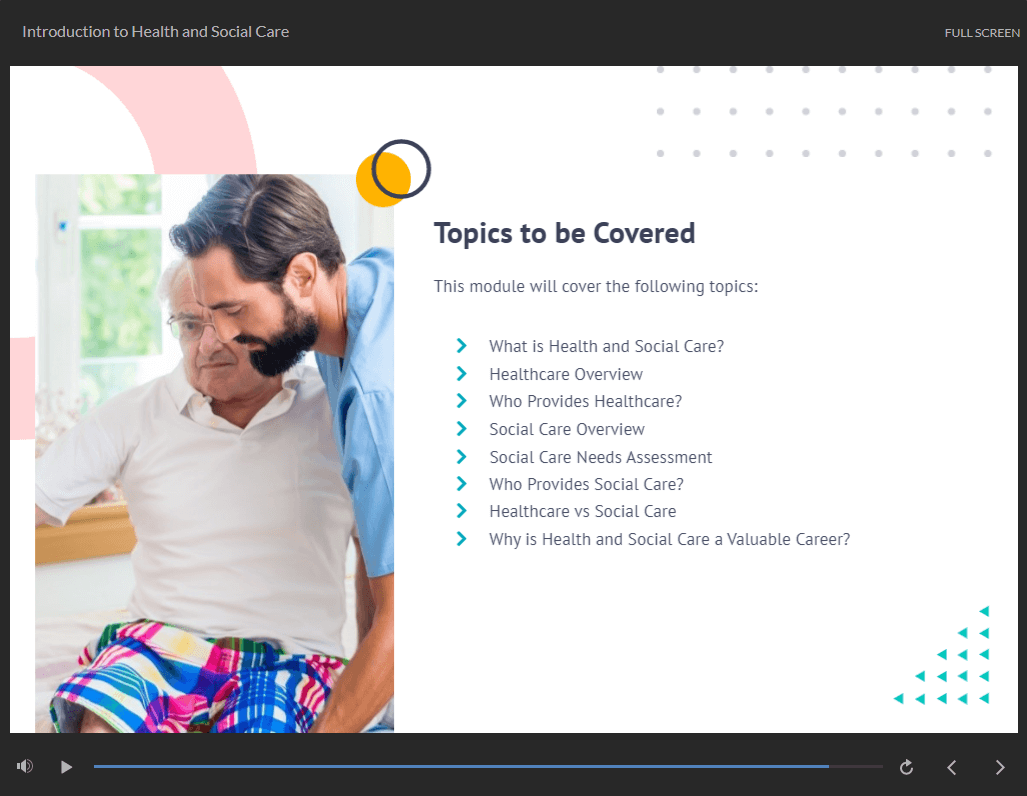This screenshot has width=1027, height=796.
Task: Click chevron next to Social Care Overview
Action: [461, 429]
